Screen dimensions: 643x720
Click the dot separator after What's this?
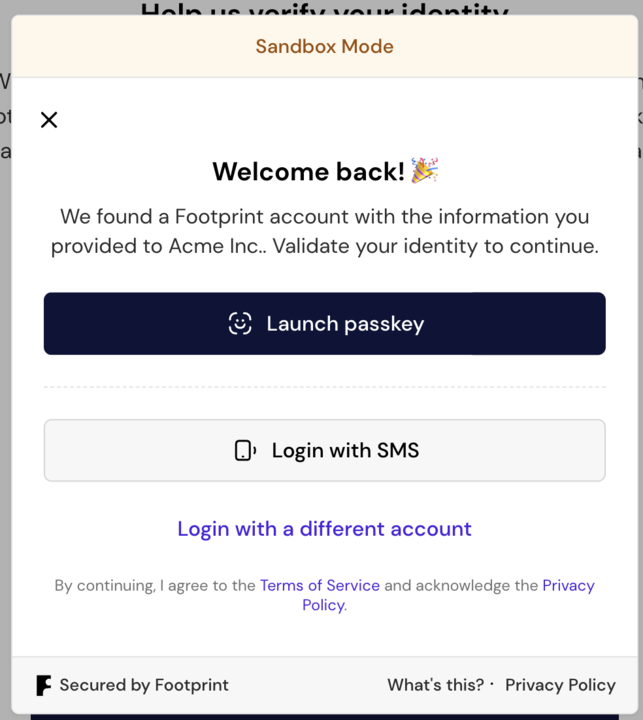(492, 684)
